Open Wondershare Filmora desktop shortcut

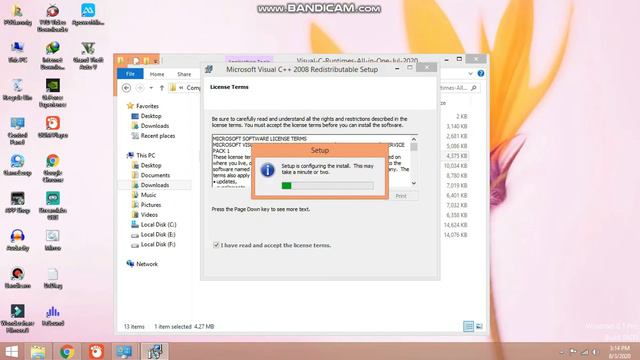click(x=17, y=318)
